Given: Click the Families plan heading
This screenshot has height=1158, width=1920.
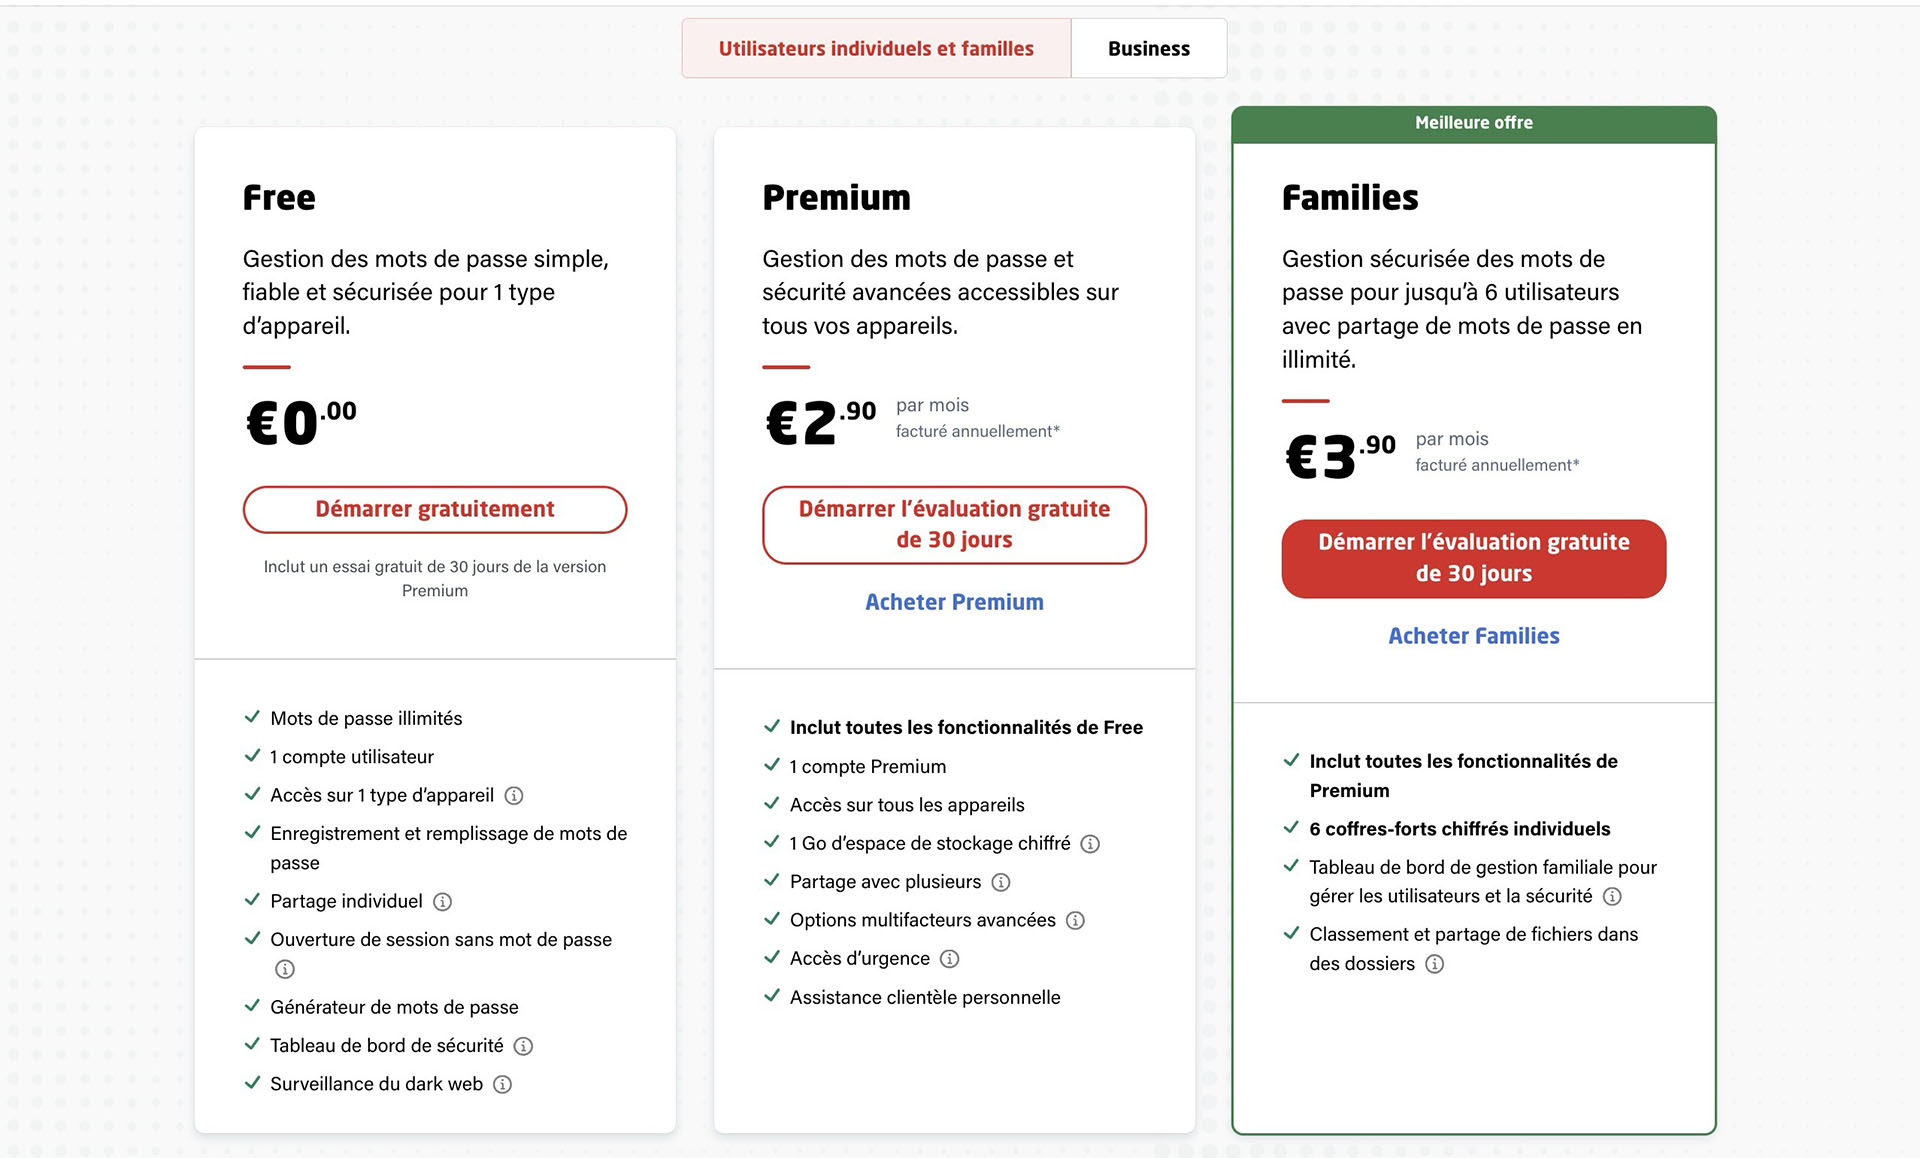Looking at the screenshot, I should pyautogui.click(x=1350, y=198).
